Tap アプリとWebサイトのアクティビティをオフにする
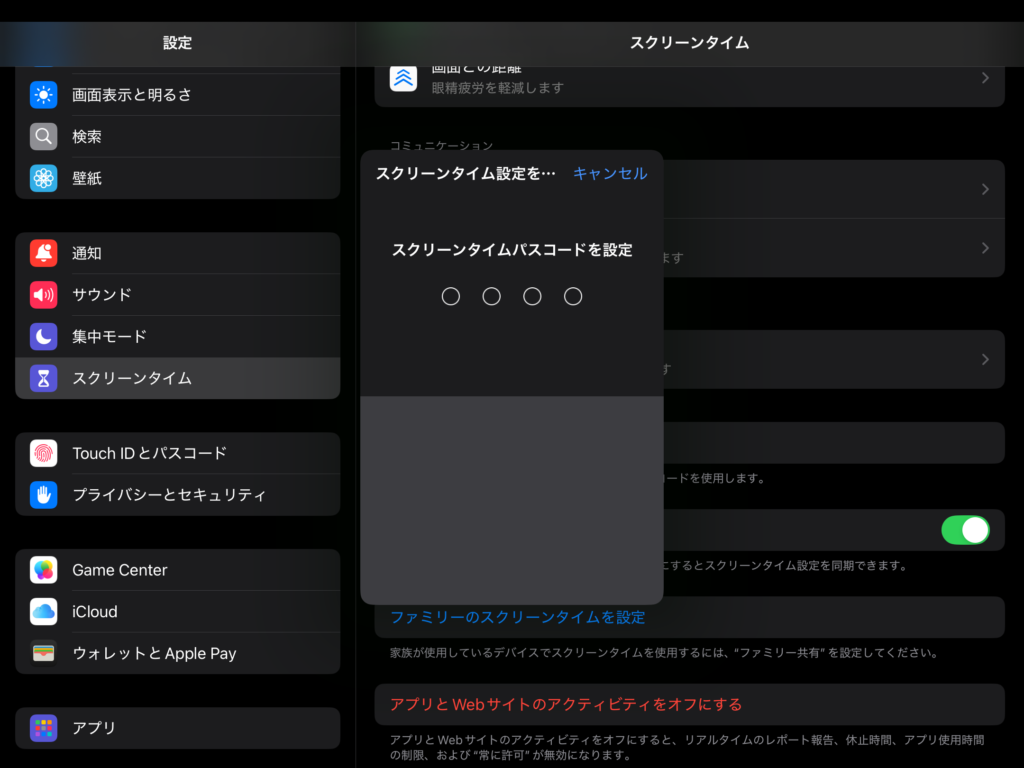Image resolution: width=1024 pixels, height=768 pixels. (566, 705)
